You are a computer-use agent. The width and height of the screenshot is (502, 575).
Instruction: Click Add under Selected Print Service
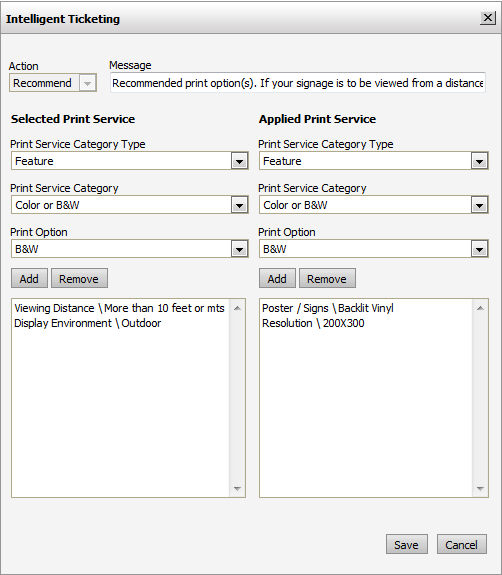click(x=29, y=279)
